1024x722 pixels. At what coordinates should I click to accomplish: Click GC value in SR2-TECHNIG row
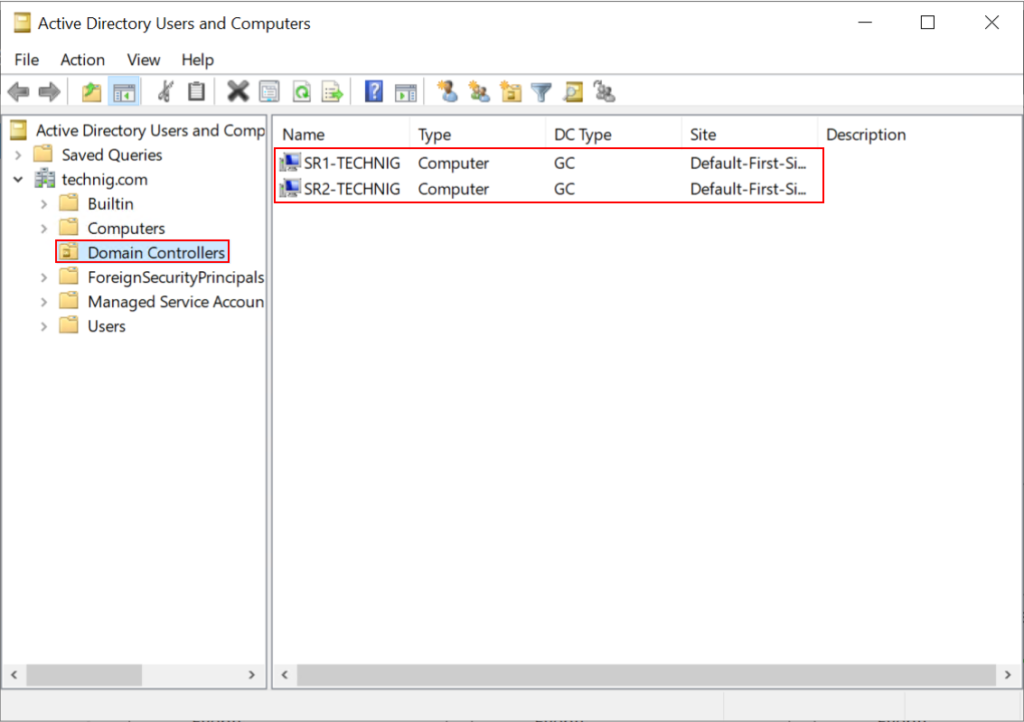coord(564,189)
